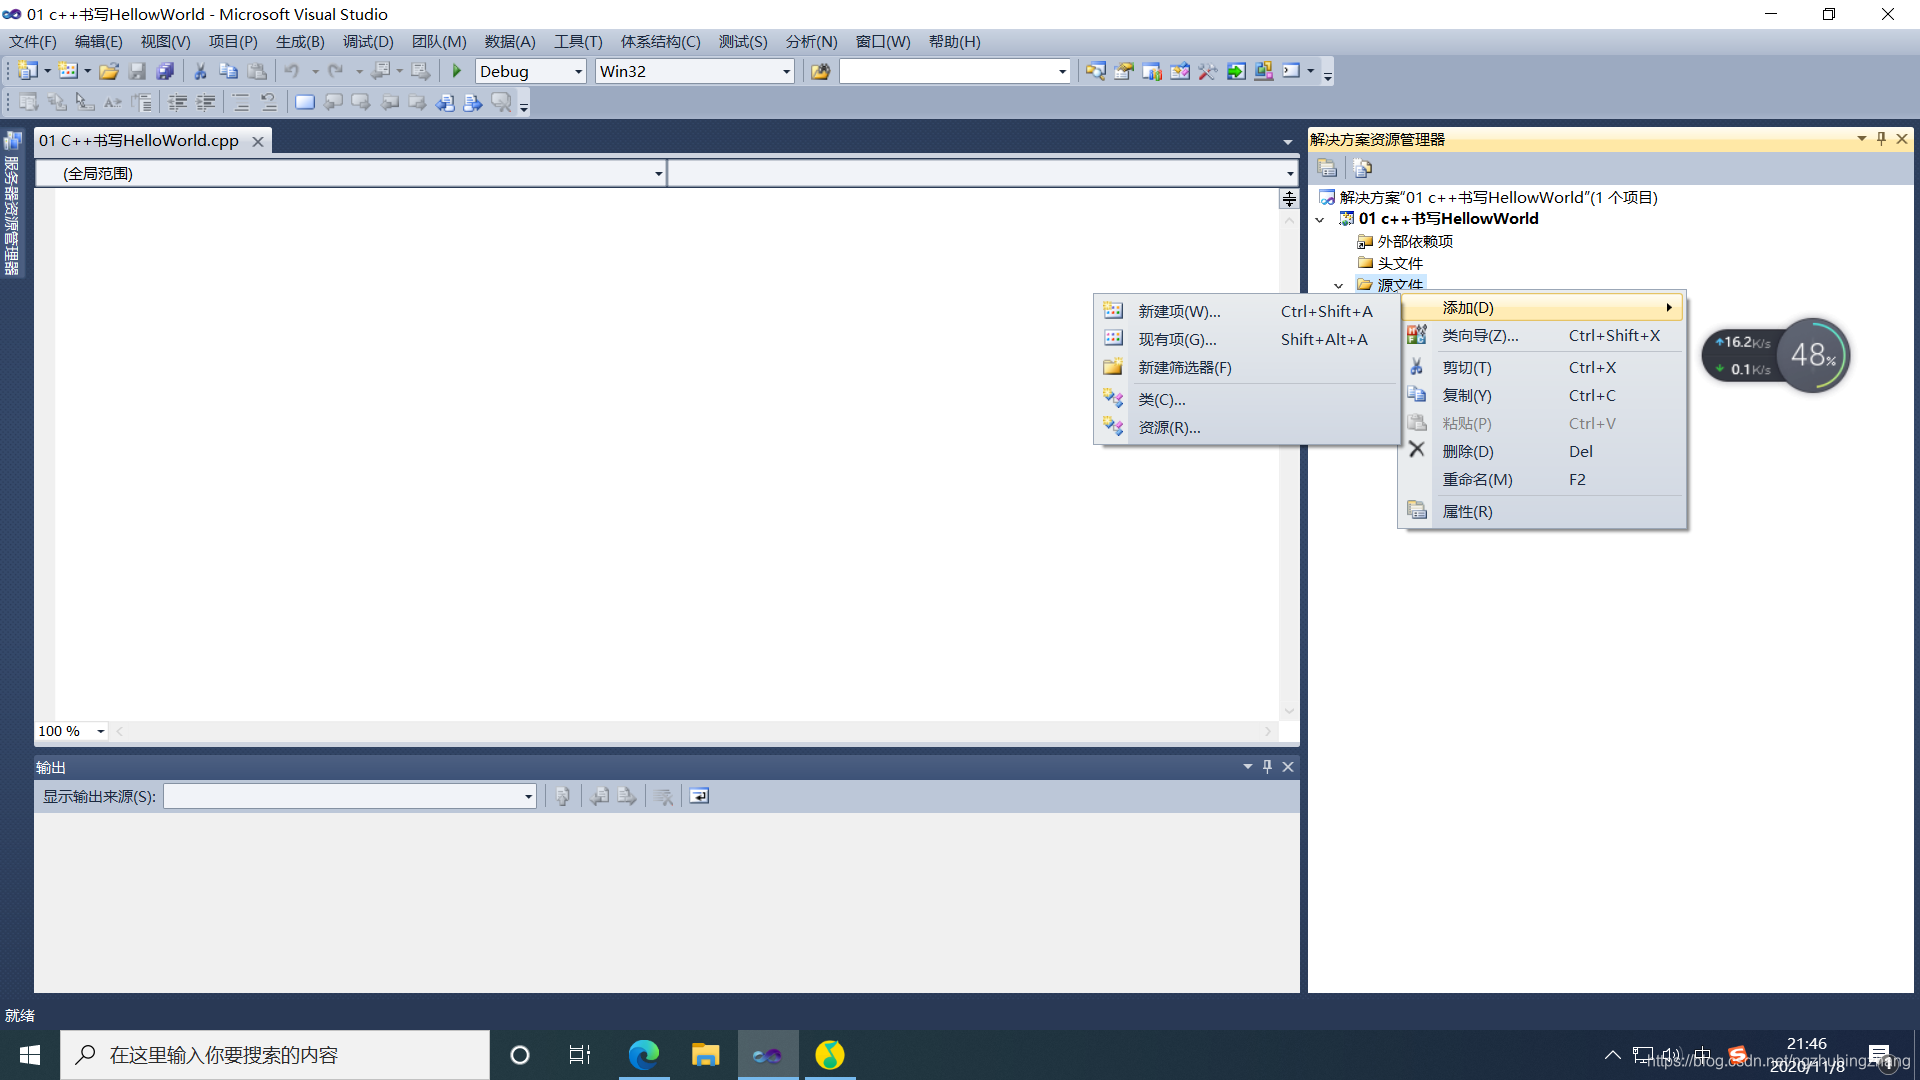The width and height of the screenshot is (1920, 1080).
Task: Open the Windows Start button
Action: click(x=30, y=1055)
